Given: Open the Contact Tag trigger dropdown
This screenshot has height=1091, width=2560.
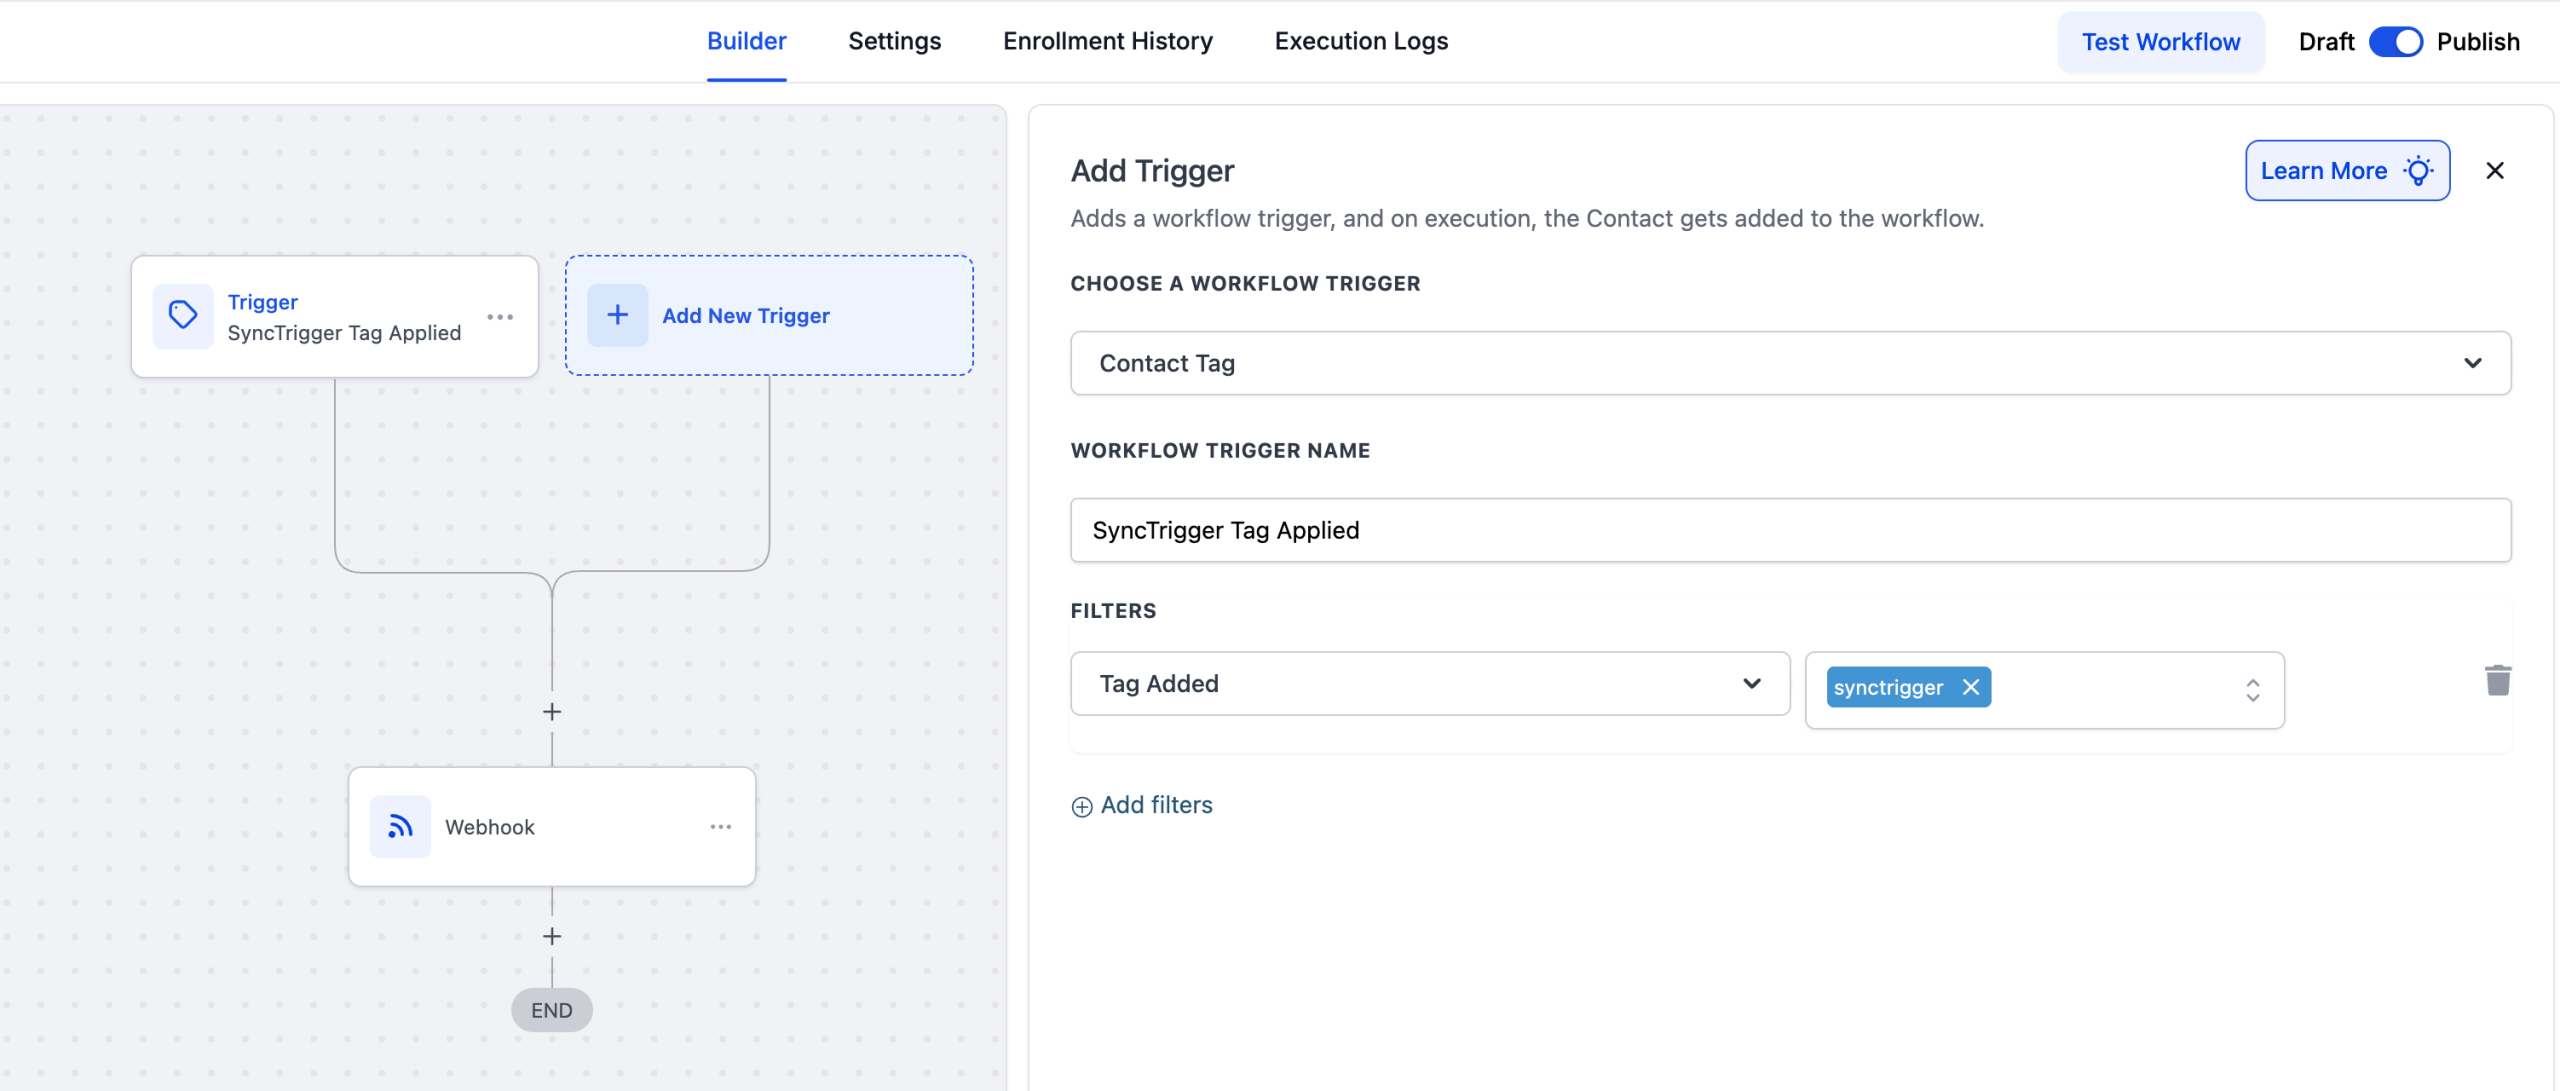Looking at the screenshot, I should [x=1790, y=363].
